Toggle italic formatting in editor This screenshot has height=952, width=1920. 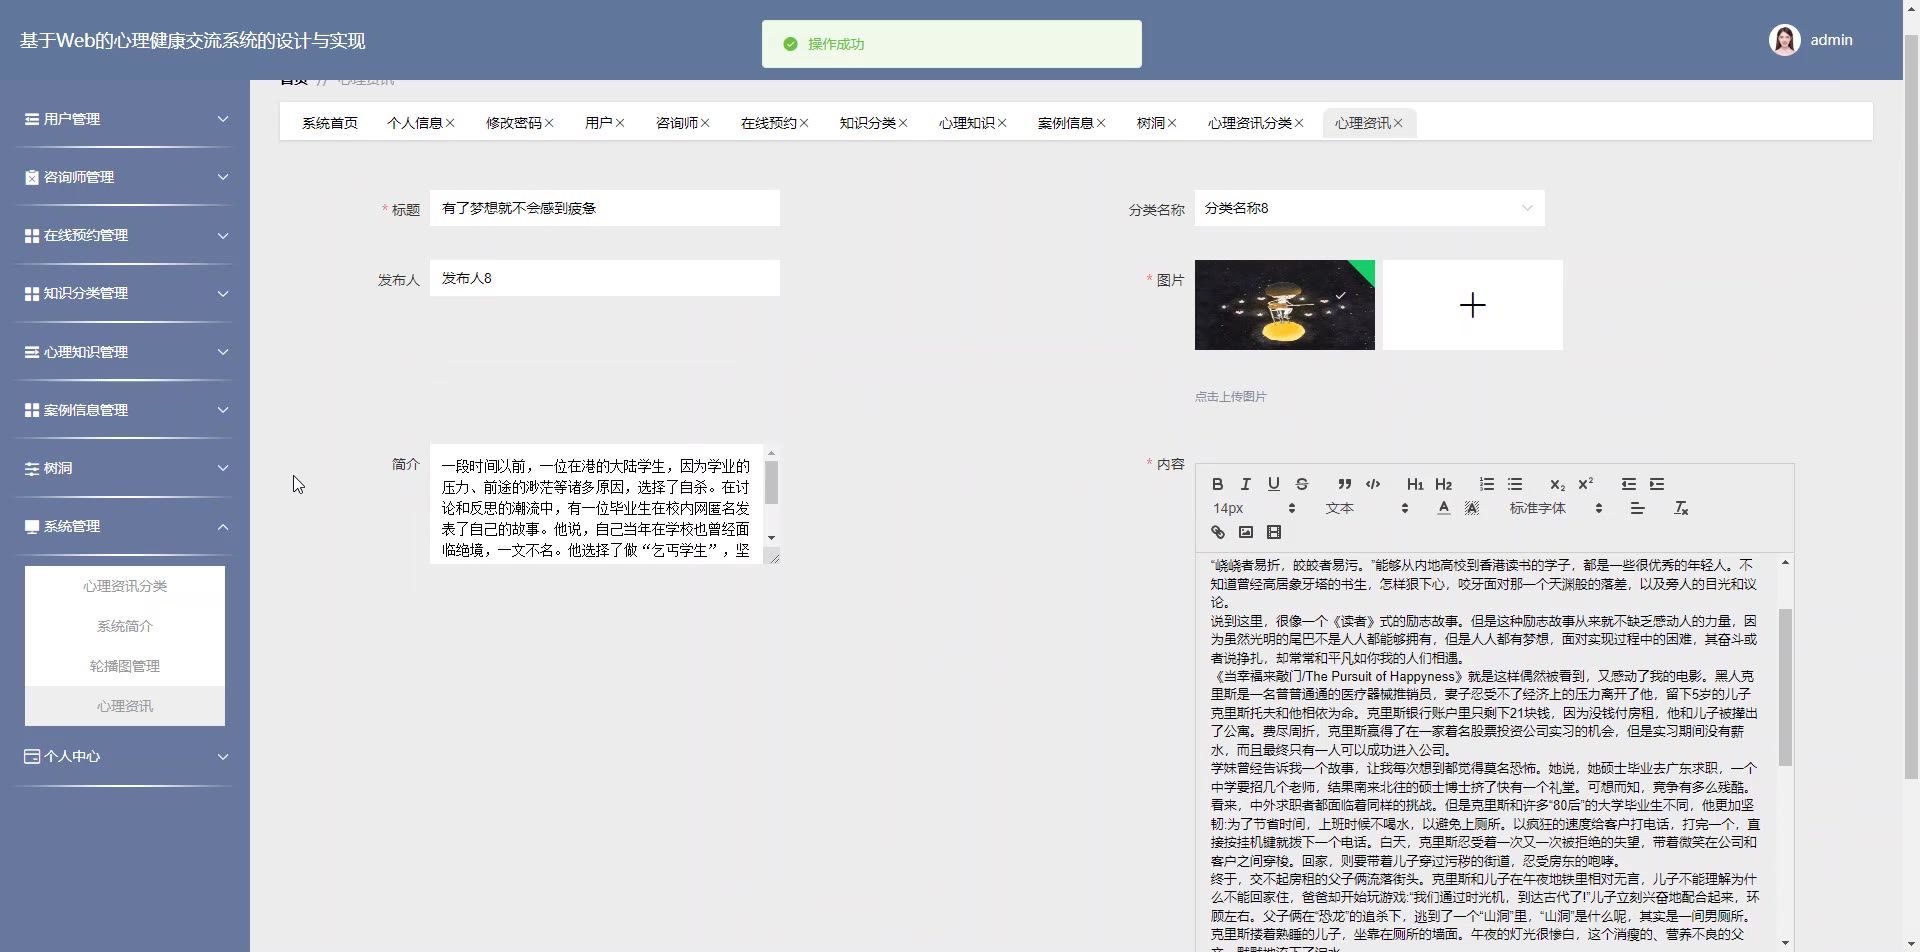1246,484
